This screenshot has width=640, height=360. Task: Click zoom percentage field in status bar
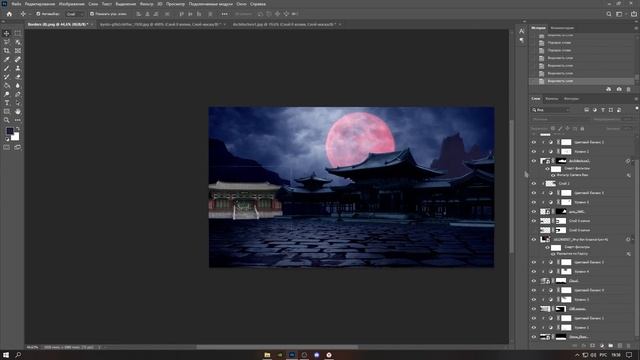click(x=32, y=347)
